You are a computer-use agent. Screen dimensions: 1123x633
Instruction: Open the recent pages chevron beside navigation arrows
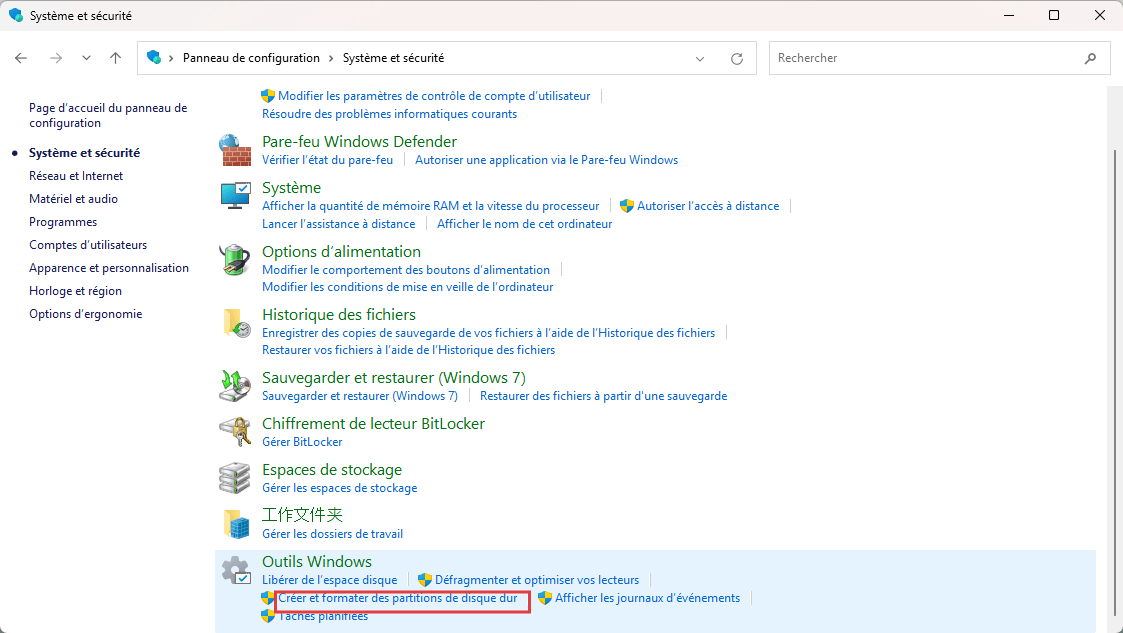point(86,58)
